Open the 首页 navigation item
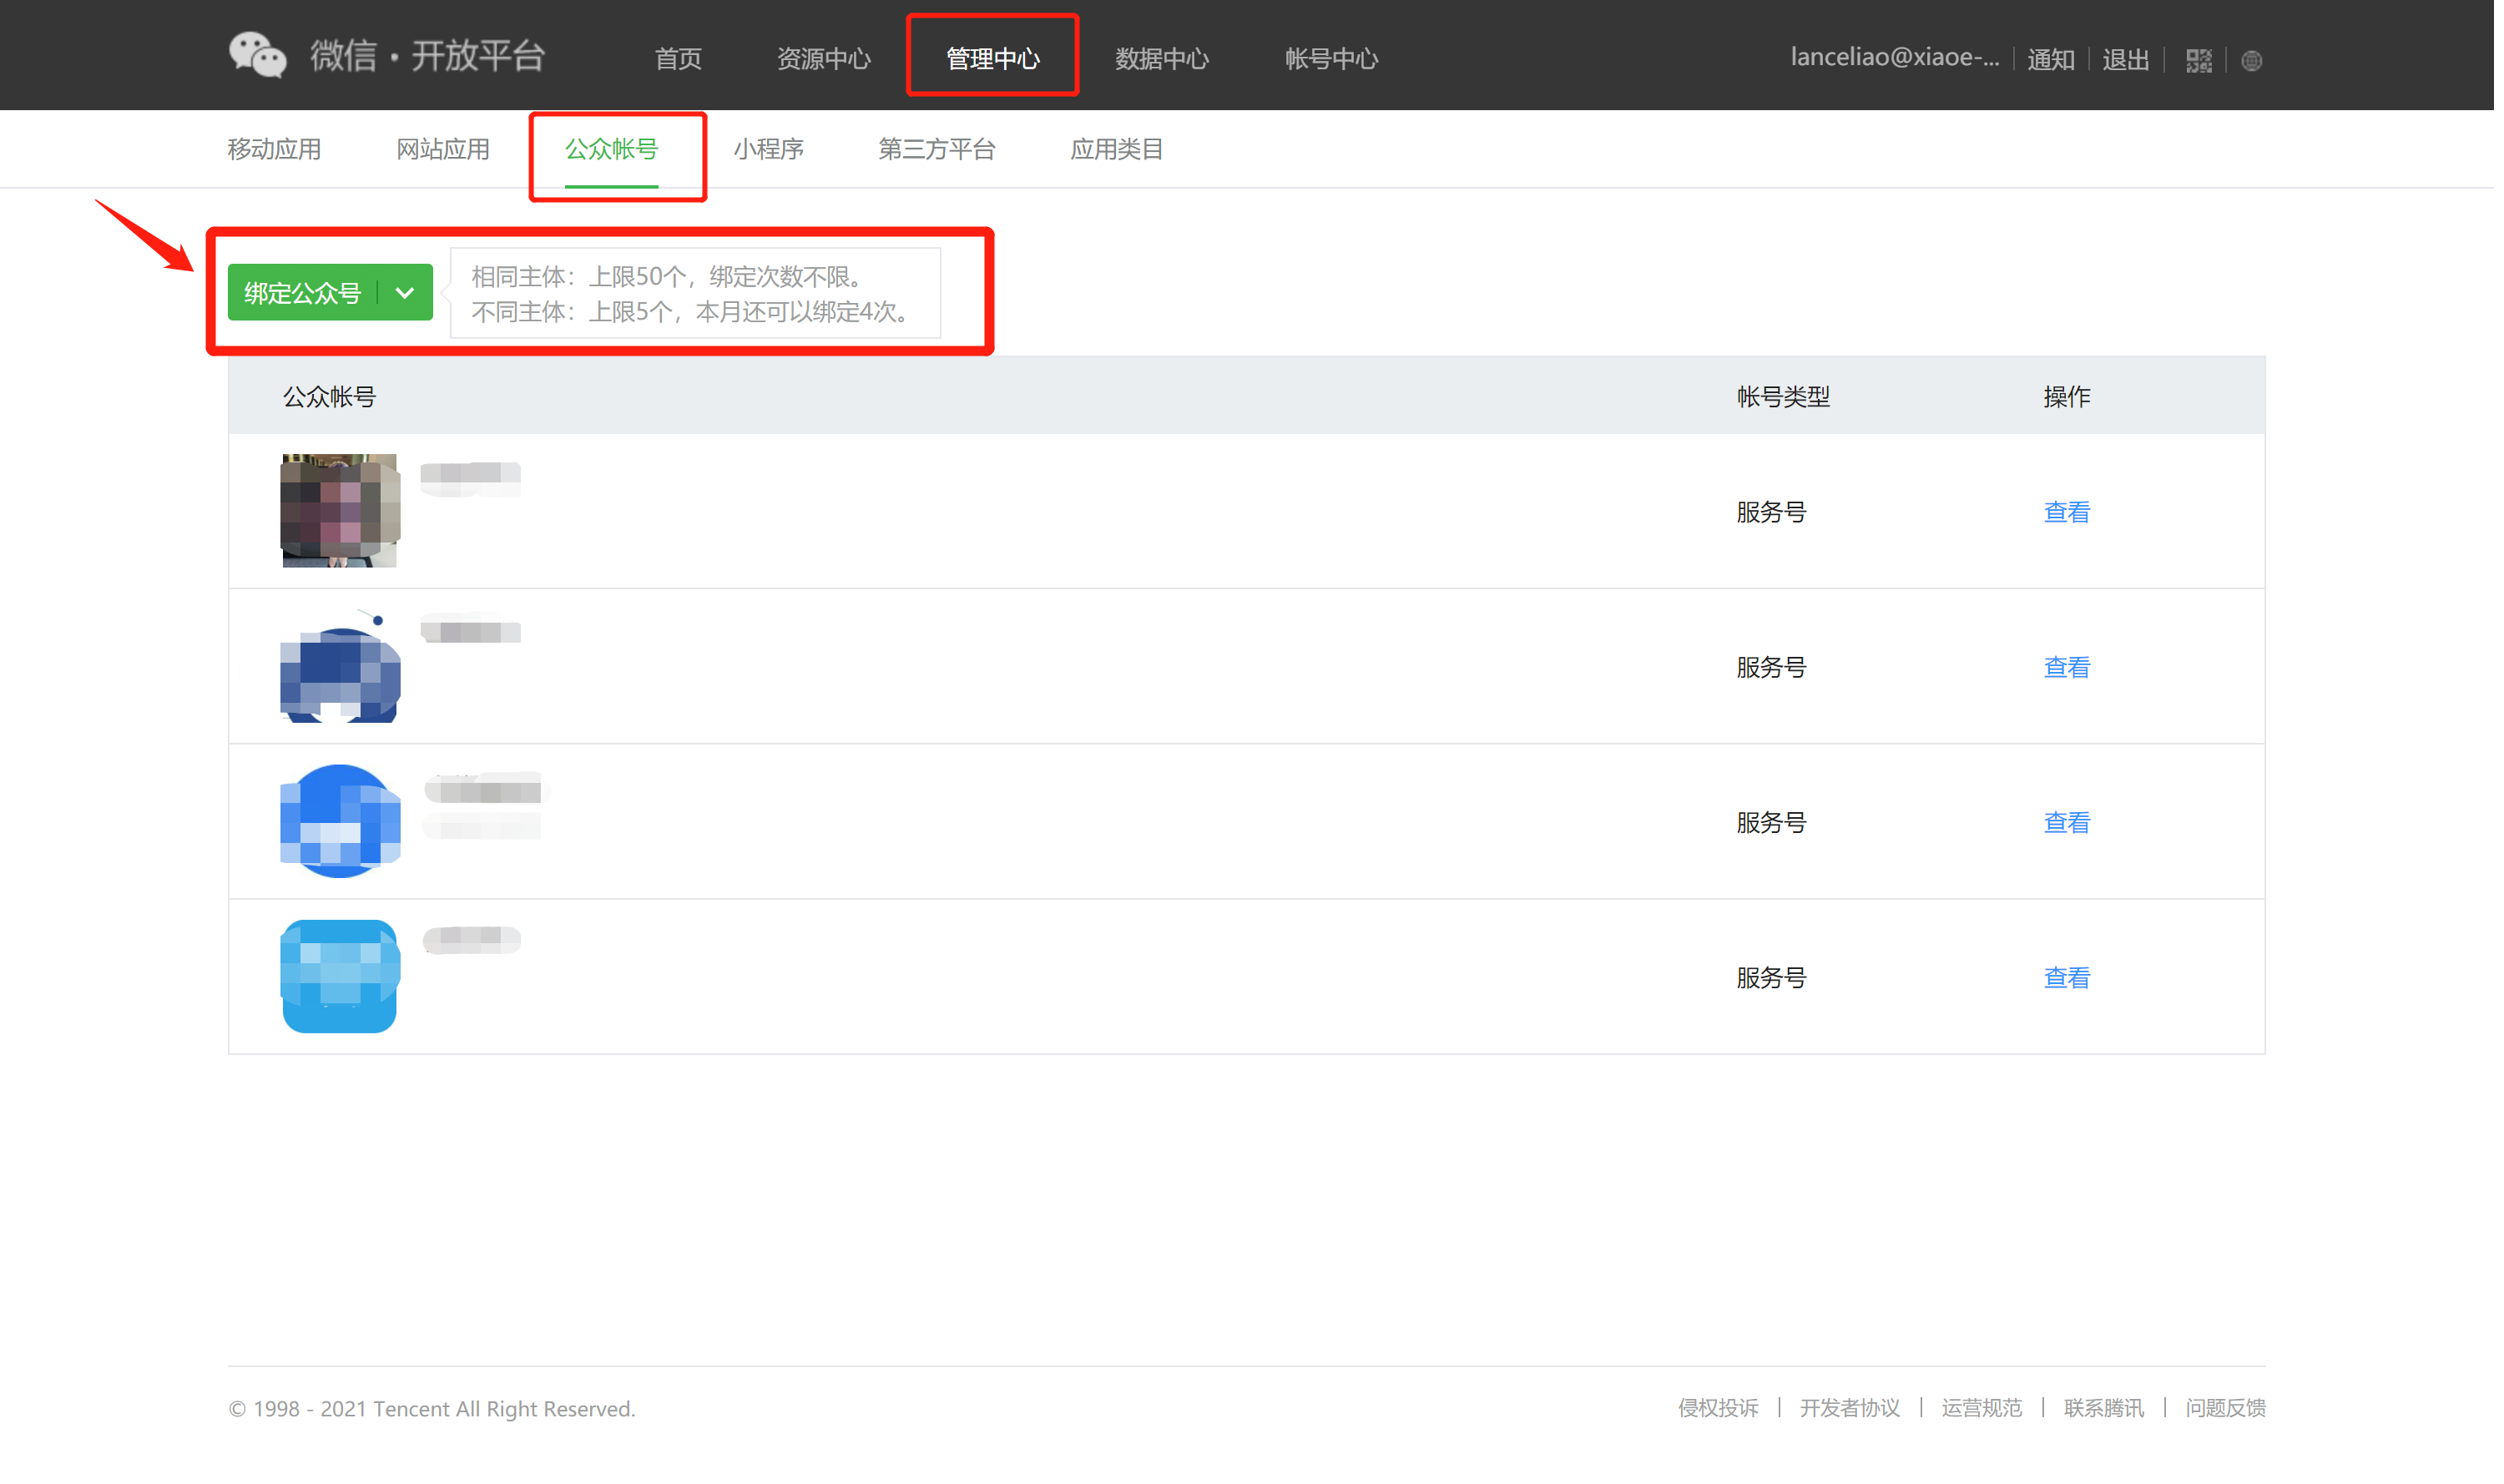The width and height of the screenshot is (2504, 1484). coord(681,59)
